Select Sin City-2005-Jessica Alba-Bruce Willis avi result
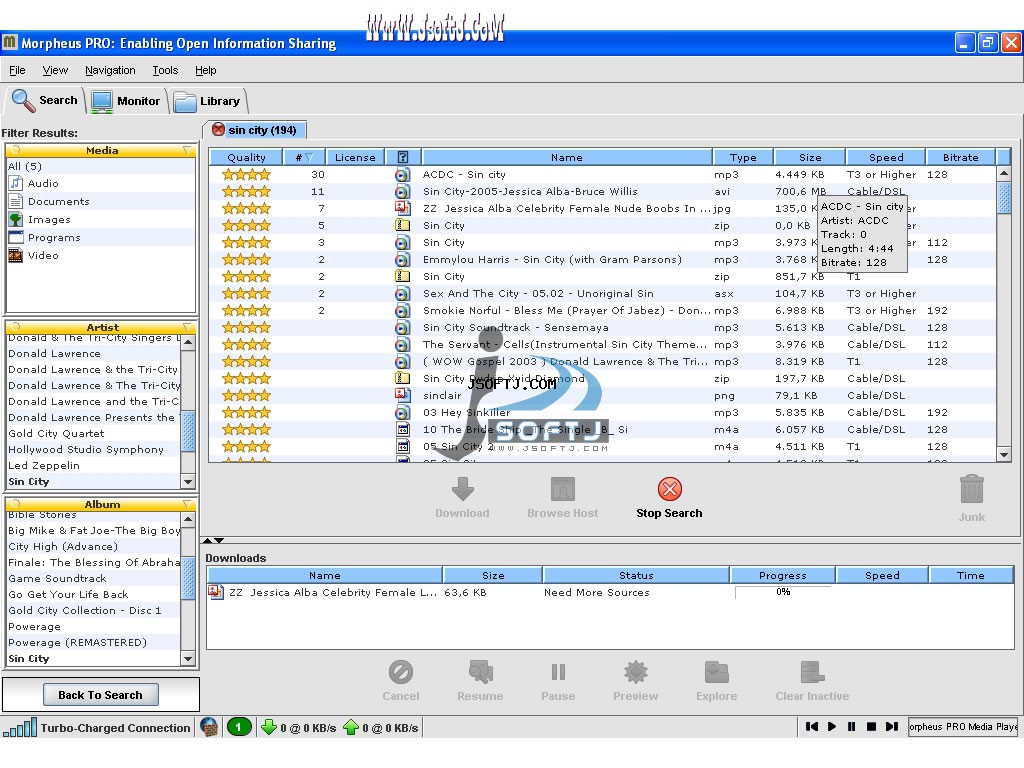 point(602,191)
